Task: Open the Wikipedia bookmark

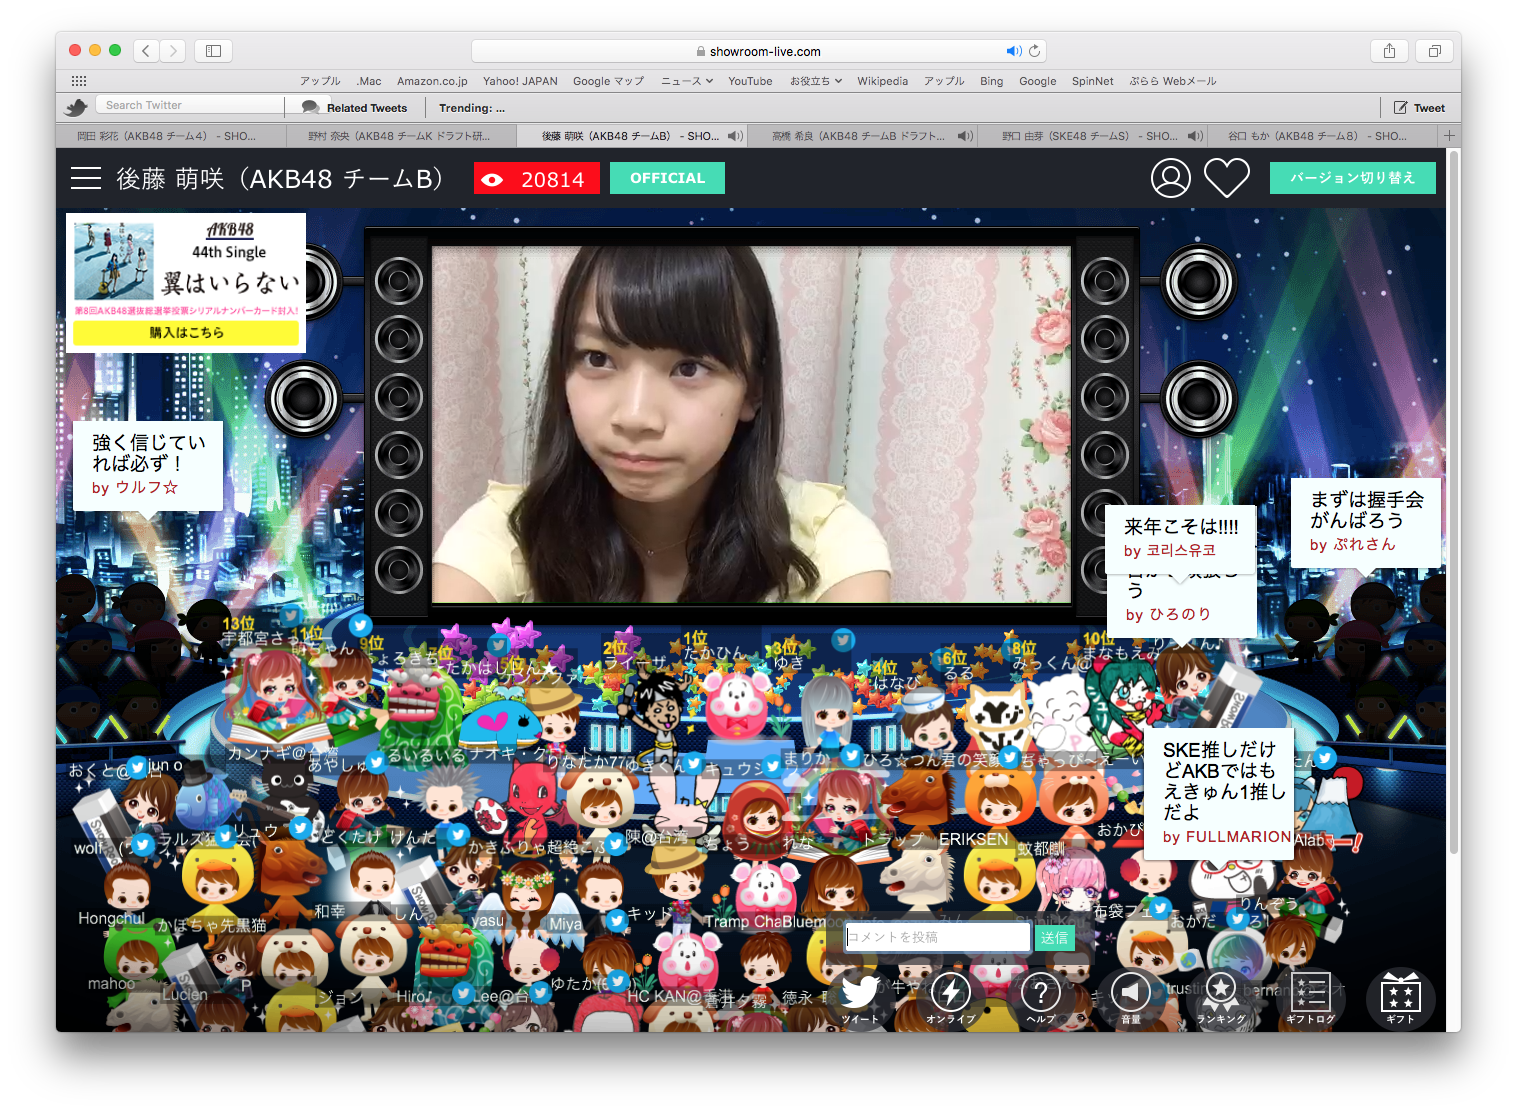Action: click(882, 81)
